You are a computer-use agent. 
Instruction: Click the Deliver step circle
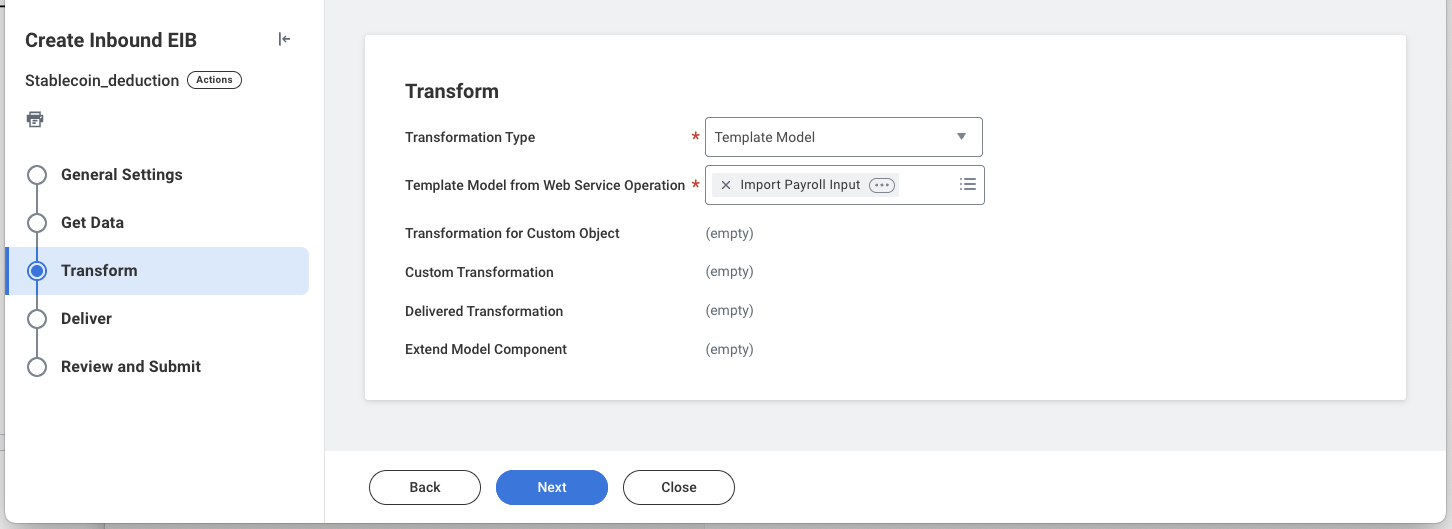click(37, 319)
